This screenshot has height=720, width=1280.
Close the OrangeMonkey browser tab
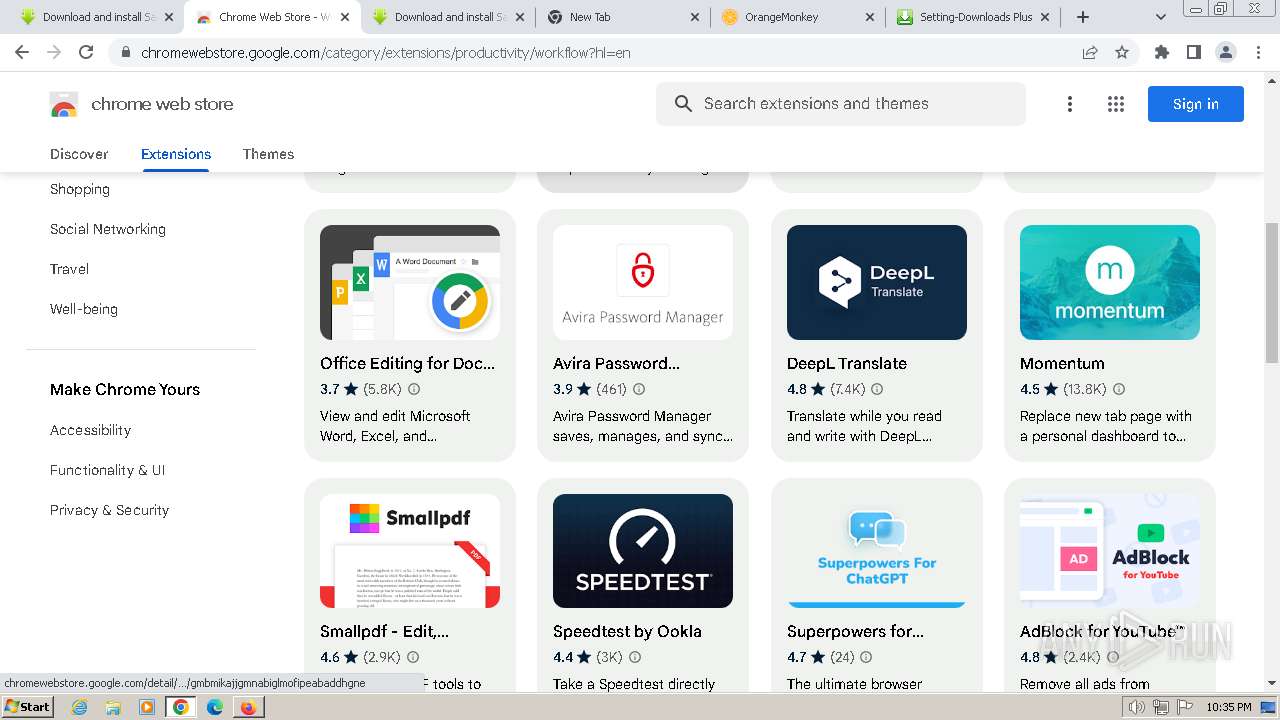pyautogui.click(x=869, y=17)
